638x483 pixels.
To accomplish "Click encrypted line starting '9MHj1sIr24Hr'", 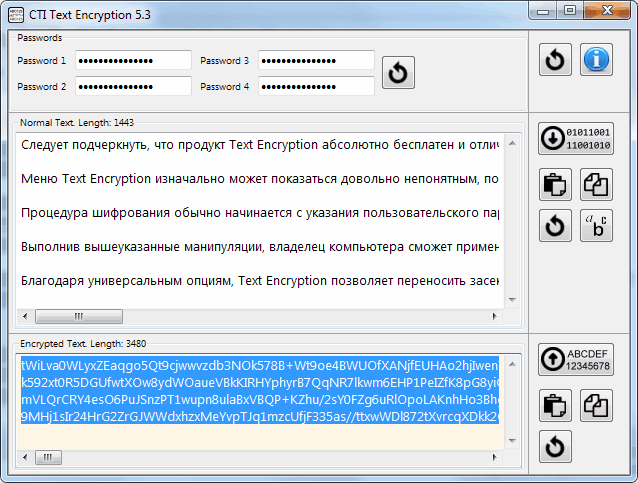I will point(260,416).
